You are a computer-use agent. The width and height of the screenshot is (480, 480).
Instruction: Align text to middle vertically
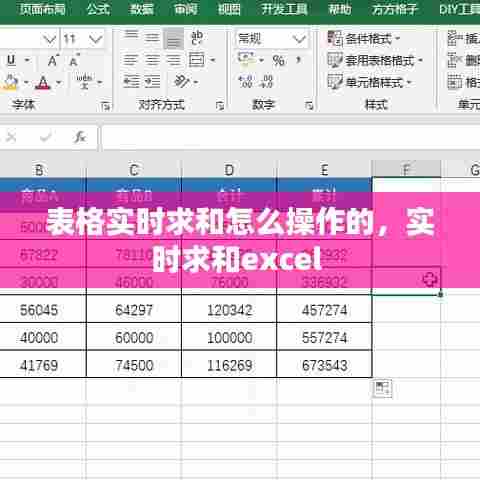point(152,37)
